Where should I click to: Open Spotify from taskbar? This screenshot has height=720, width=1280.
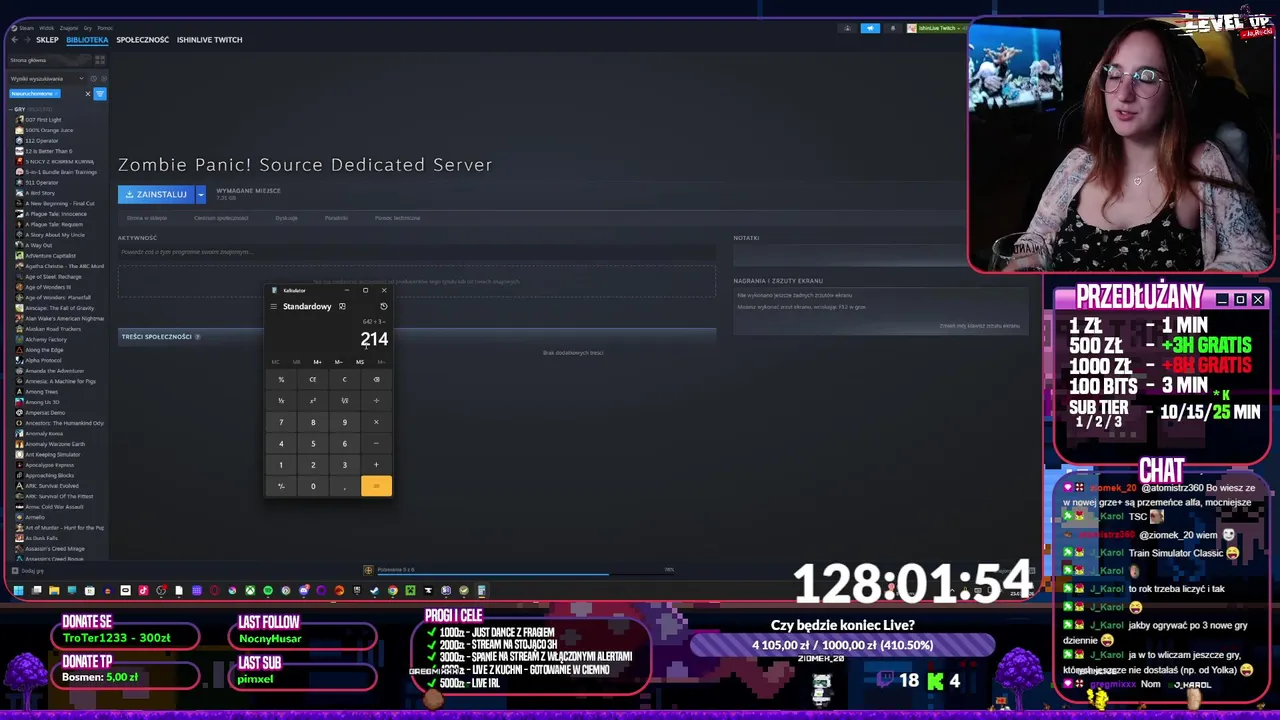pyautogui.click(x=268, y=590)
